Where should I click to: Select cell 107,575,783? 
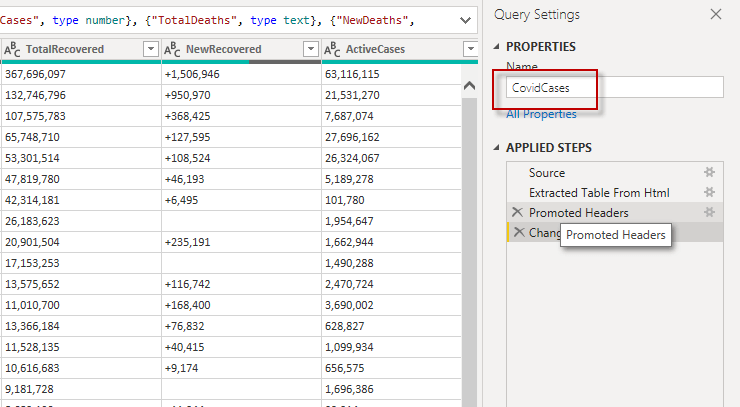click(81, 116)
